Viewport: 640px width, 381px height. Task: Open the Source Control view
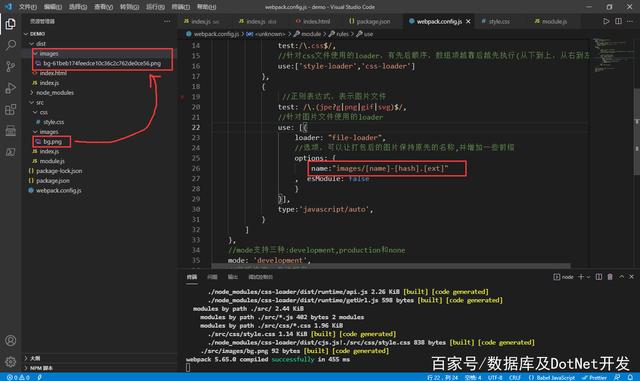coord(11,66)
